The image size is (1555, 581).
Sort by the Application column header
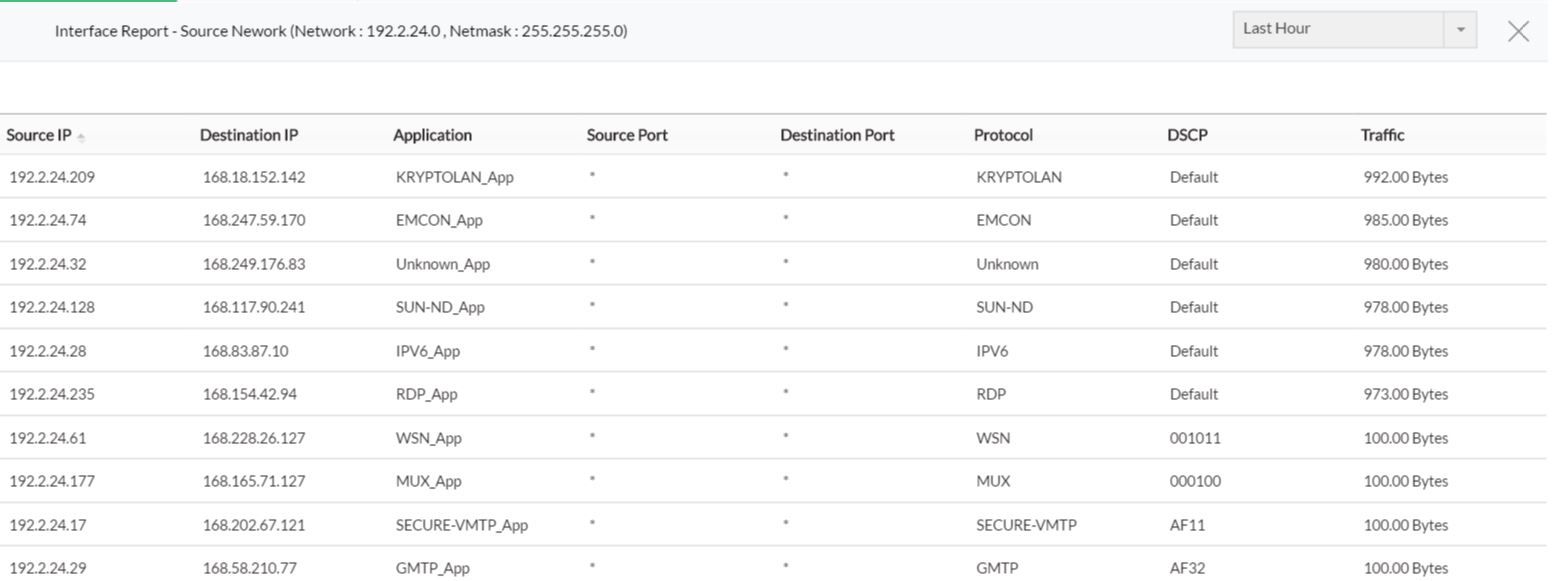point(432,135)
